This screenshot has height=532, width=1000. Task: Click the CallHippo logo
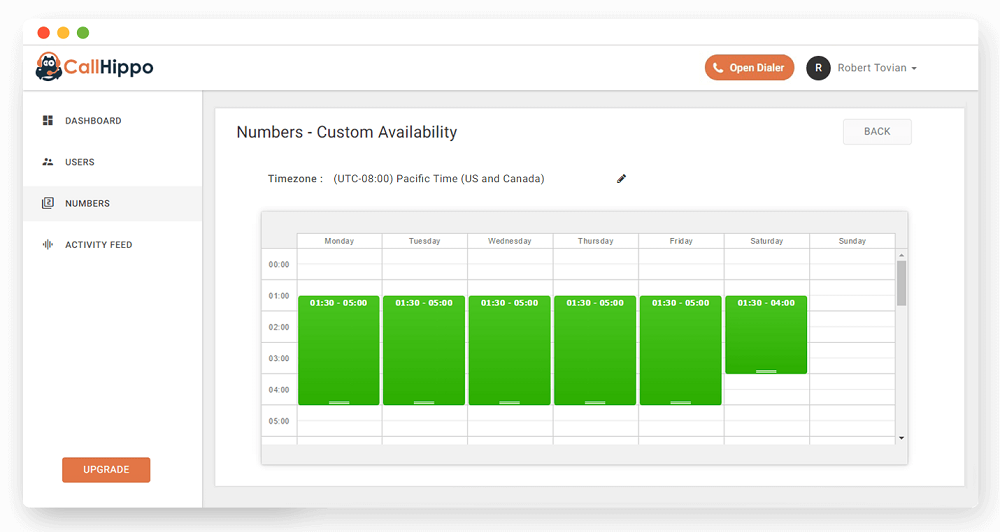(94, 67)
